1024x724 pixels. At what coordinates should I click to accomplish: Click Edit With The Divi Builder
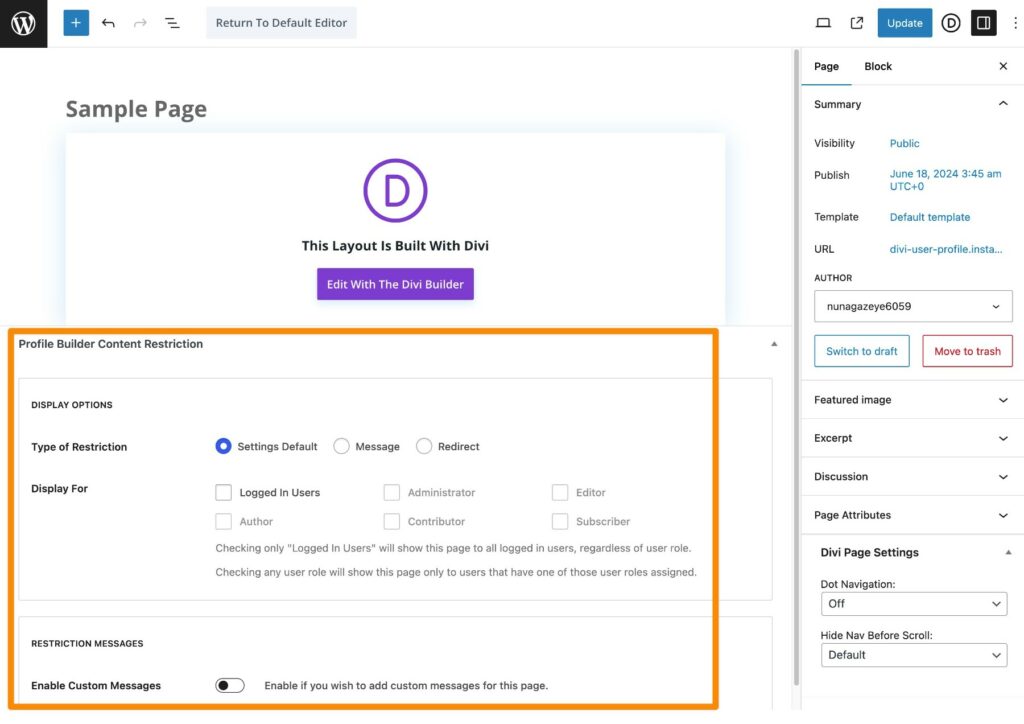click(x=395, y=284)
